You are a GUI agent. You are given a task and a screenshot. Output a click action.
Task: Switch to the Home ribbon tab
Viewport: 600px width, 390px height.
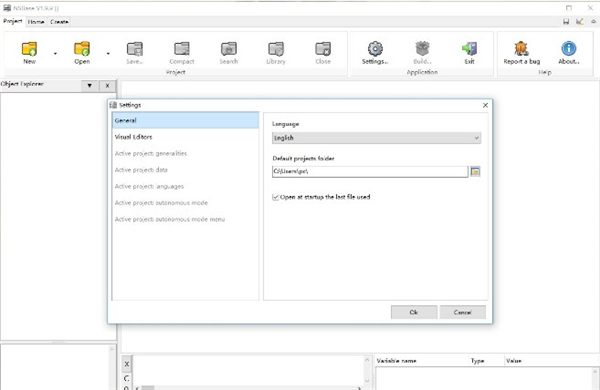point(36,22)
